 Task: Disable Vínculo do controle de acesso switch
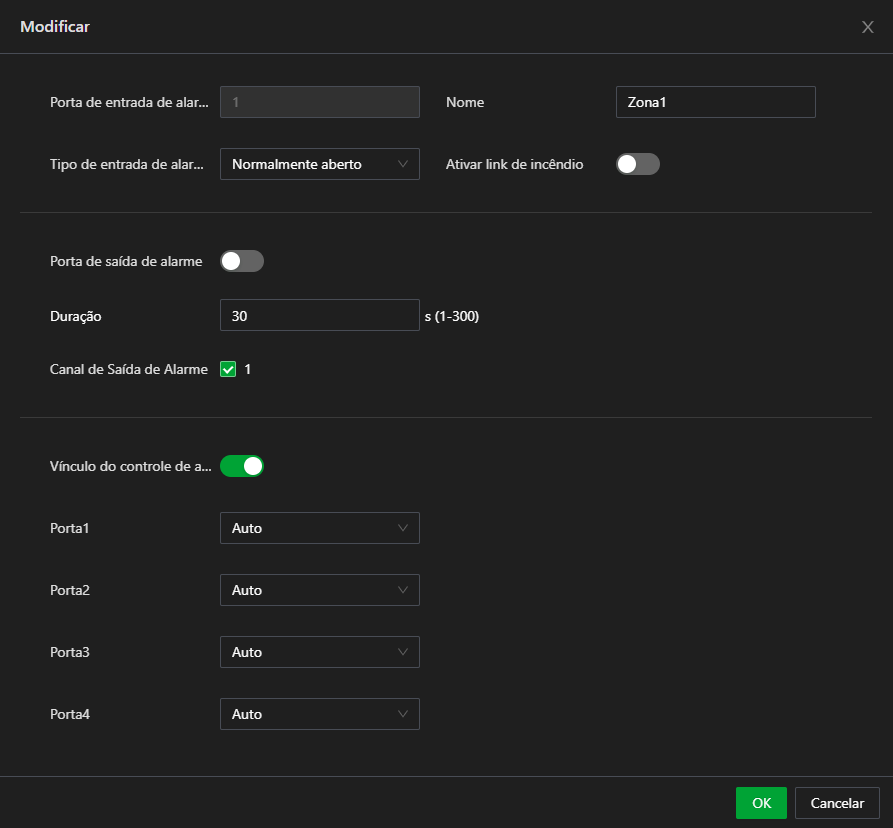pos(242,466)
